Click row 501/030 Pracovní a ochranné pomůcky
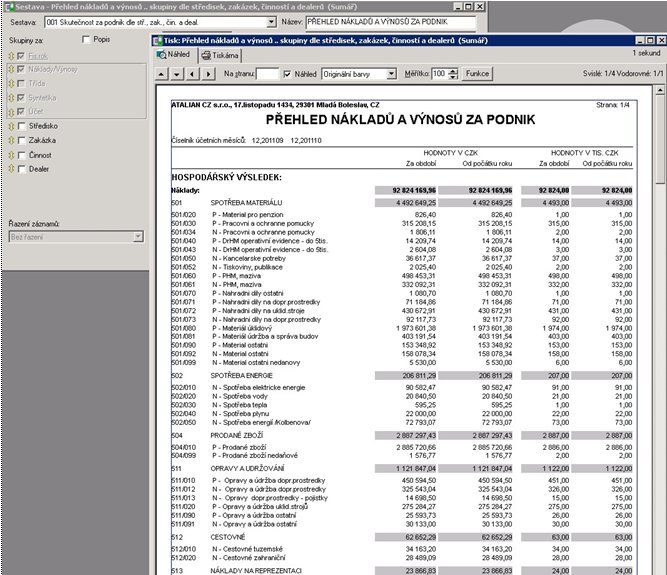The image size is (667, 575). click(x=402, y=224)
